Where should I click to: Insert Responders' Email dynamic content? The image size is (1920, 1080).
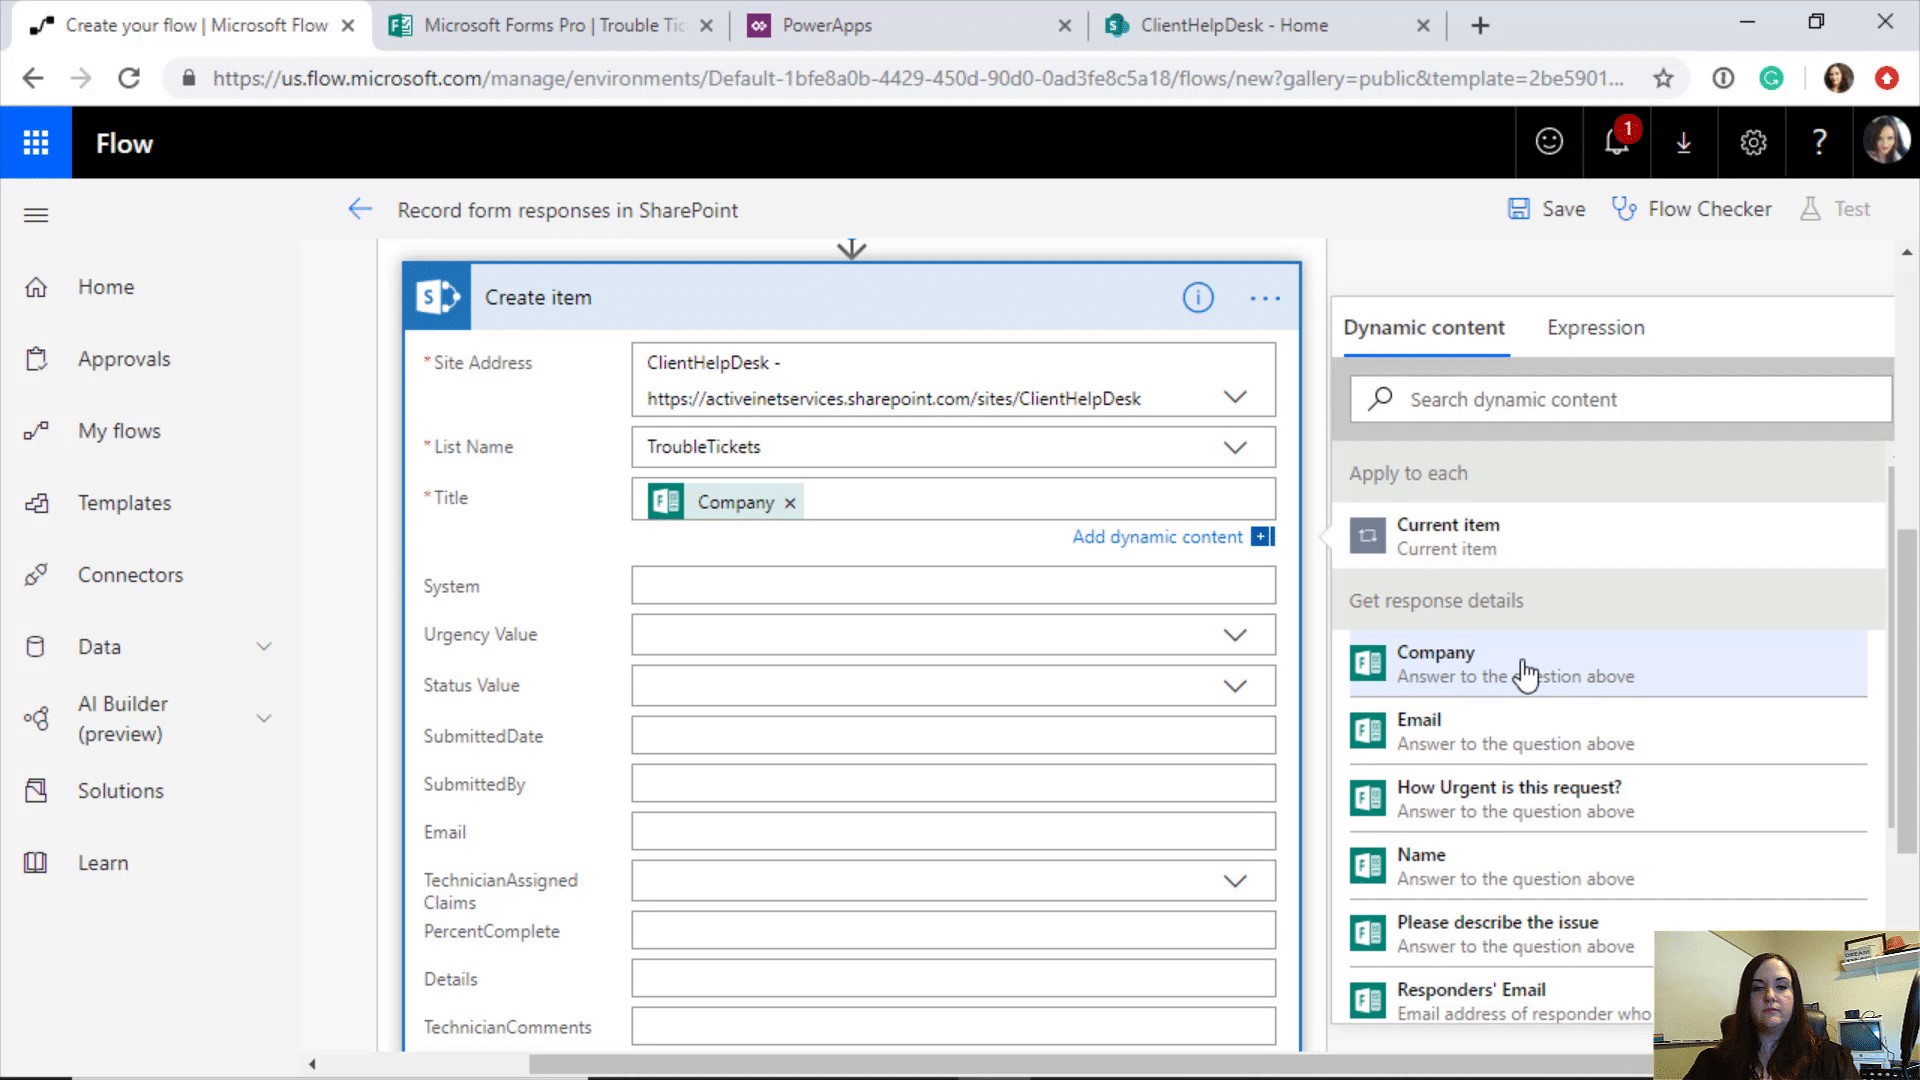(1500, 1001)
